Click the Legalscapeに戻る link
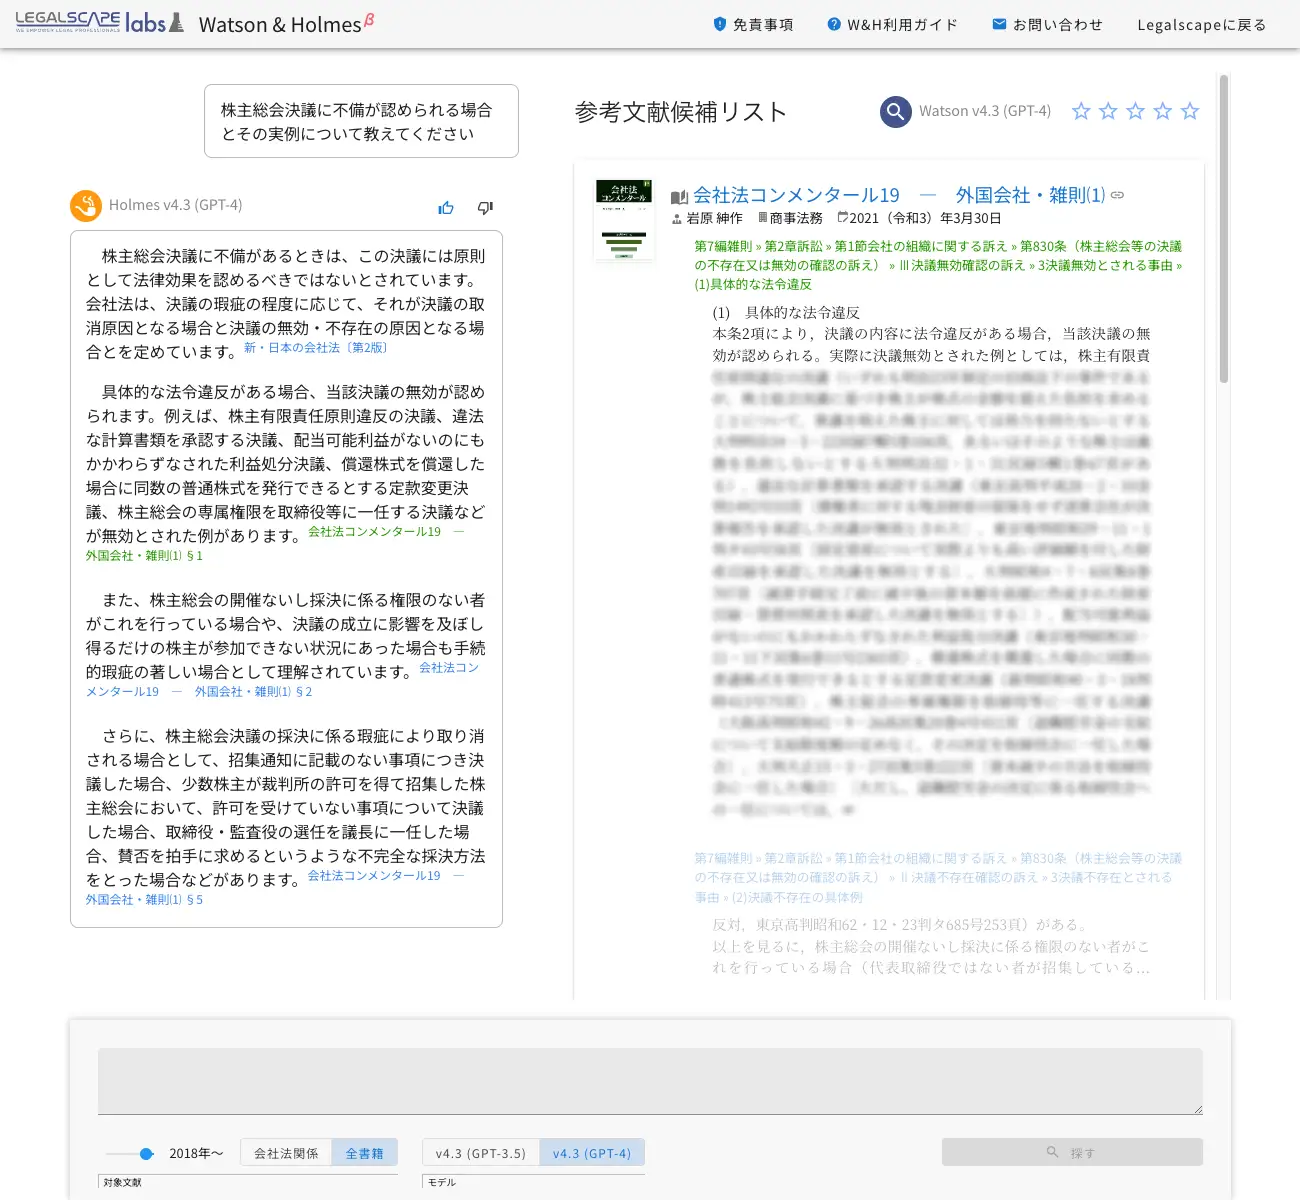1300x1200 pixels. coord(1202,24)
